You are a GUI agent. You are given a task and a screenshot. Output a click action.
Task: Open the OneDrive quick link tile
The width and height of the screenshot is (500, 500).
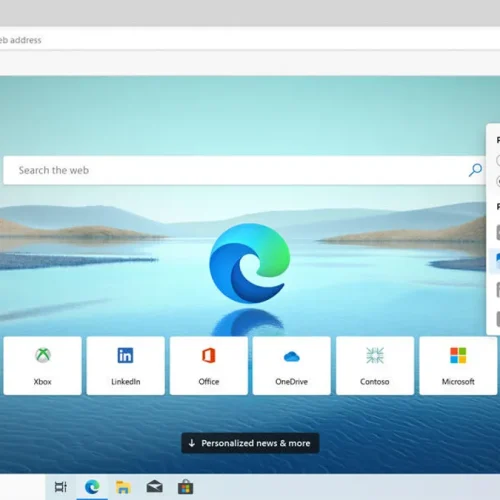pyautogui.click(x=292, y=366)
